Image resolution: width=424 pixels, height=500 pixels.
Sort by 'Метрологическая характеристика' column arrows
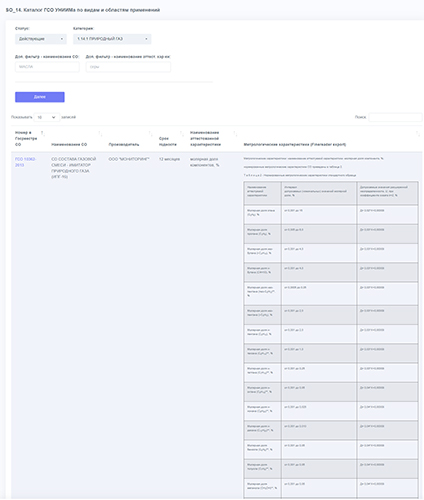[x=417, y=133]
